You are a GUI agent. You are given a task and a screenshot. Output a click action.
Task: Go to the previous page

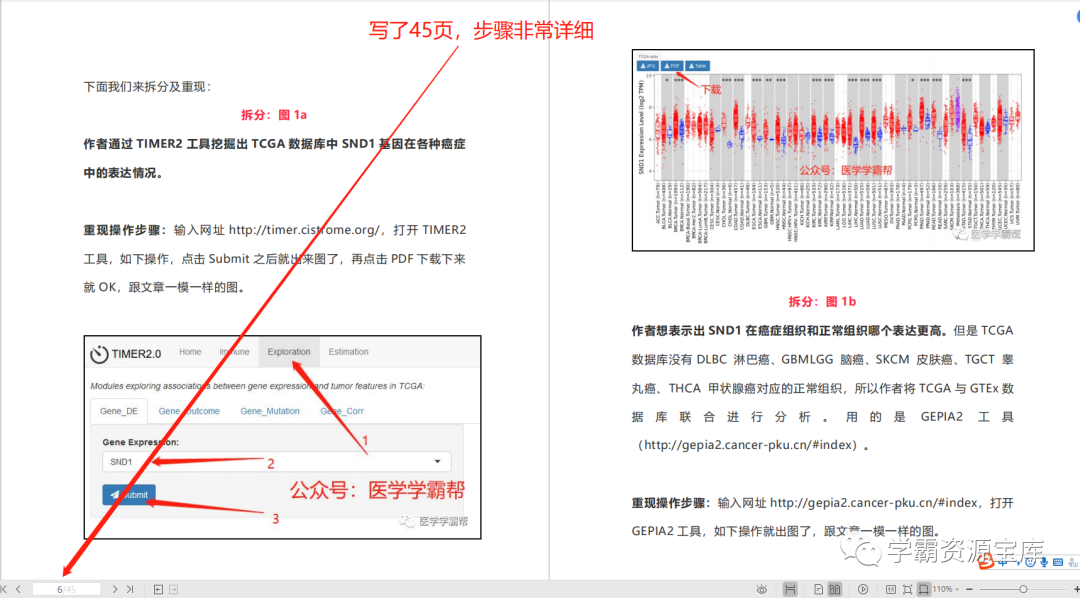click(x=18, y=589)
